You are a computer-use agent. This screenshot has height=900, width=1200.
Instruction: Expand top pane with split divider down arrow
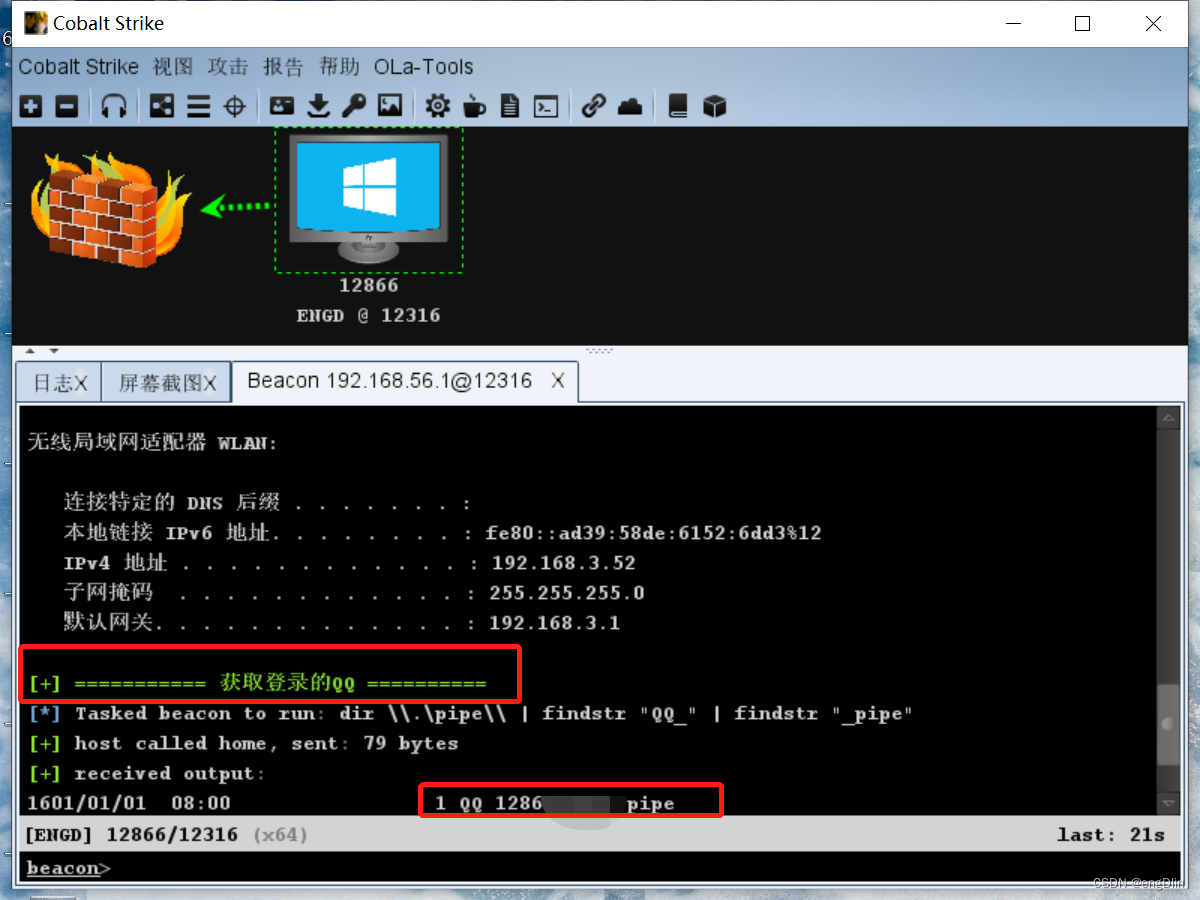tap(53, 352)
